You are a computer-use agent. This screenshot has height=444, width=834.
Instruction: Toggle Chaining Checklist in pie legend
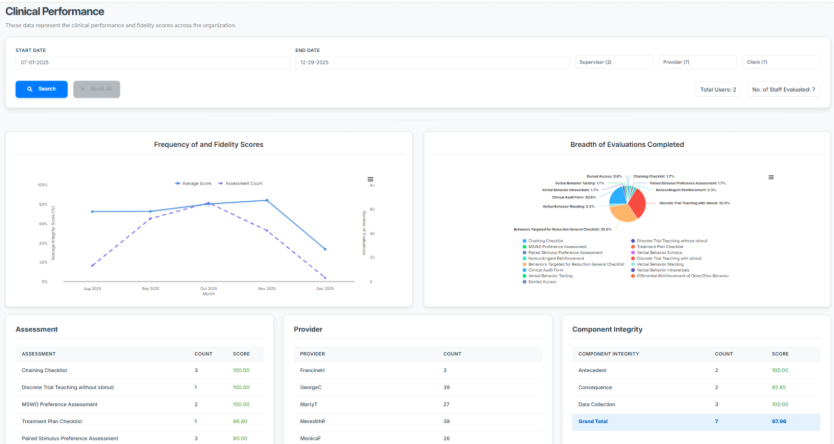543,241
